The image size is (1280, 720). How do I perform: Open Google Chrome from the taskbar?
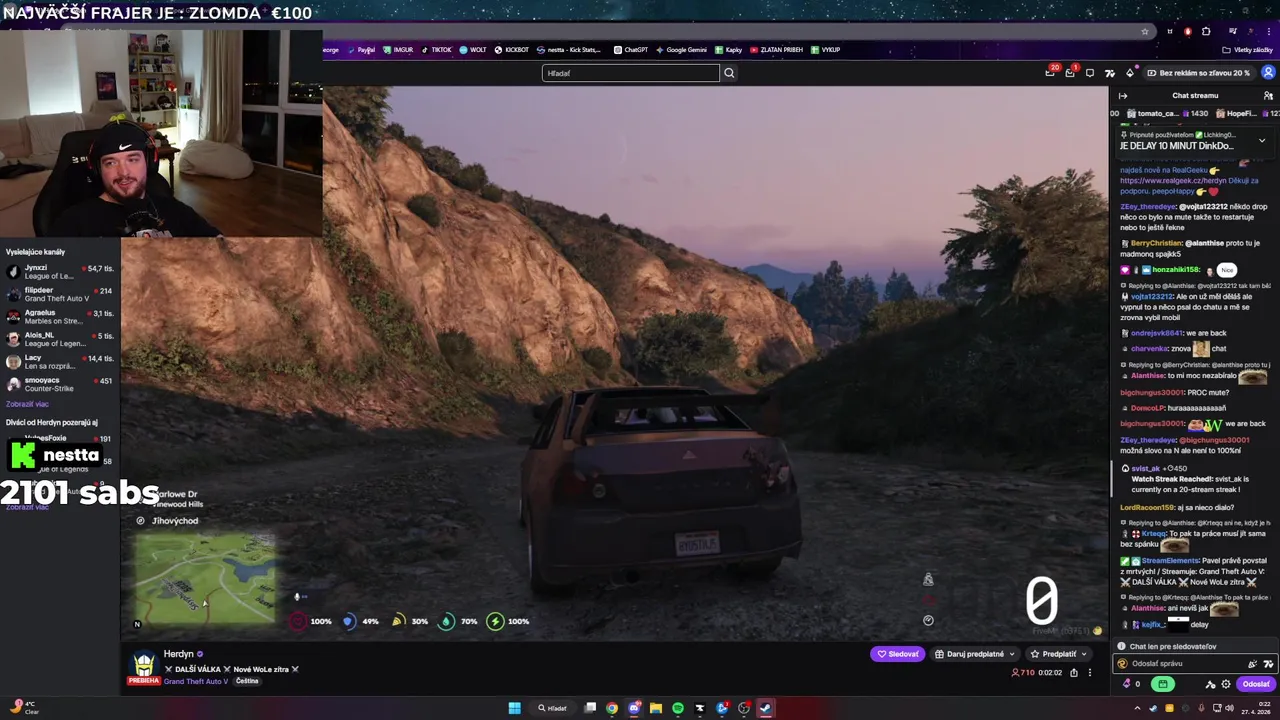point(612,708)
